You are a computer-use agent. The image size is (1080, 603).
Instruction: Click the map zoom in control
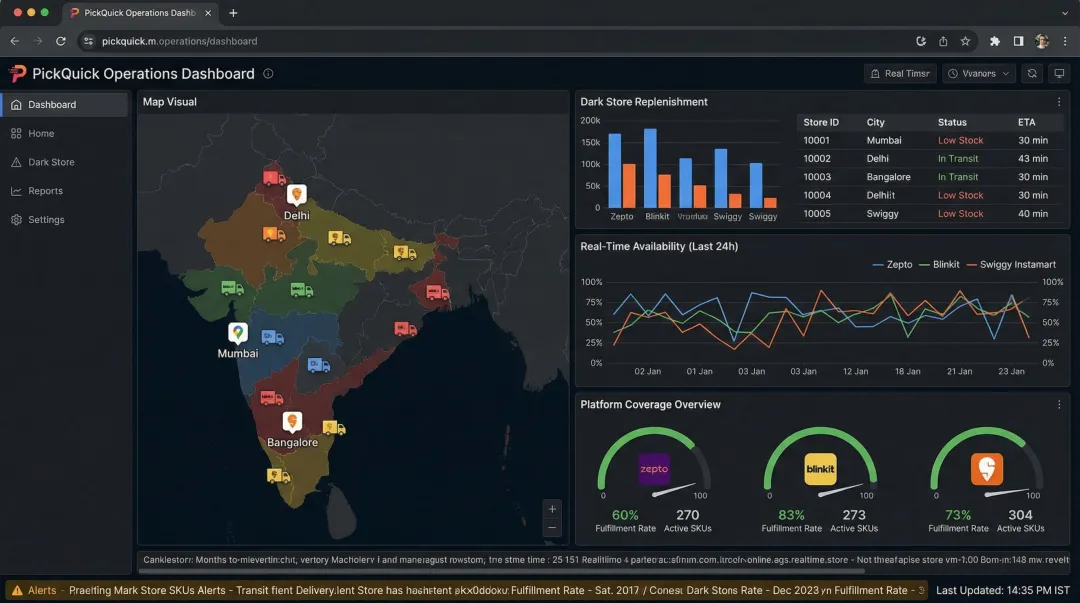[552, 508]
